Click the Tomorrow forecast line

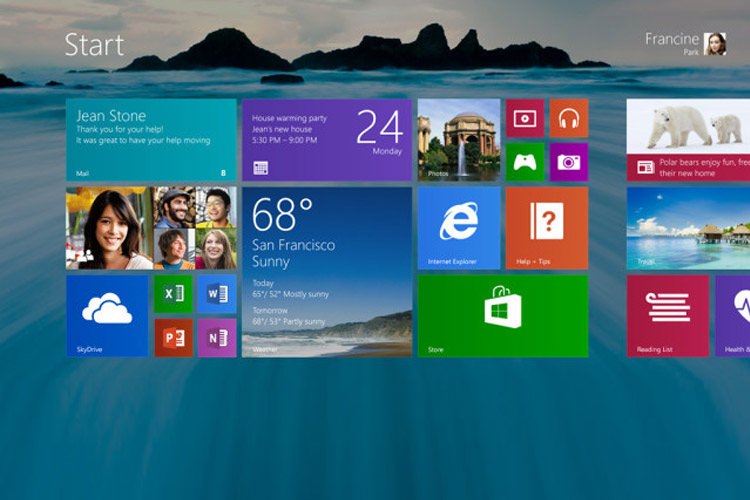click(x=288, y=316)
